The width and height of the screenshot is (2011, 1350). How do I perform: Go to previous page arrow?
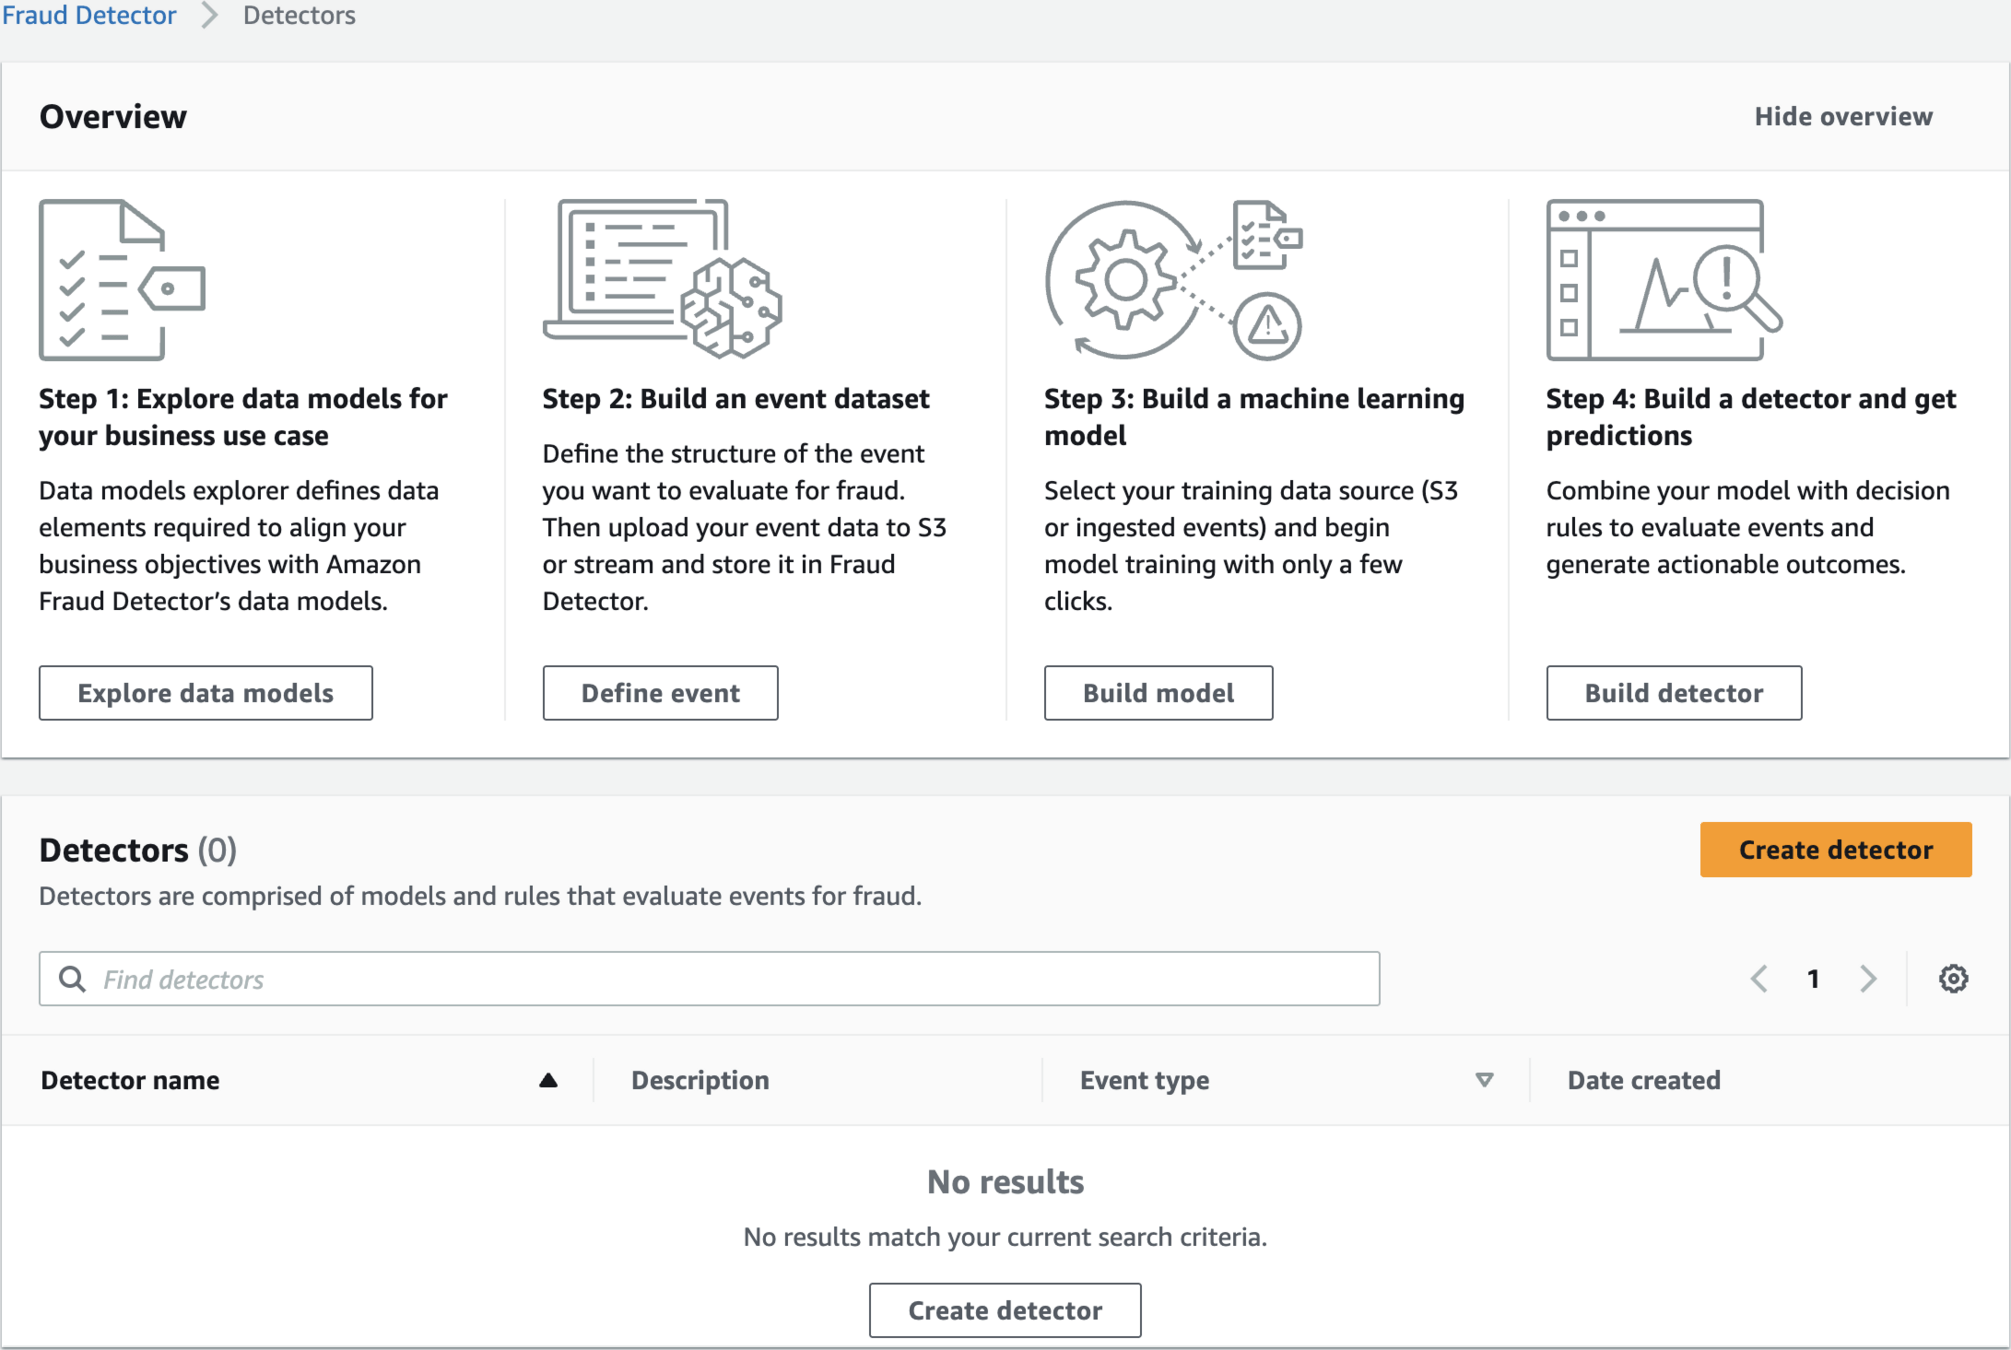click(x=1759, y=978)
